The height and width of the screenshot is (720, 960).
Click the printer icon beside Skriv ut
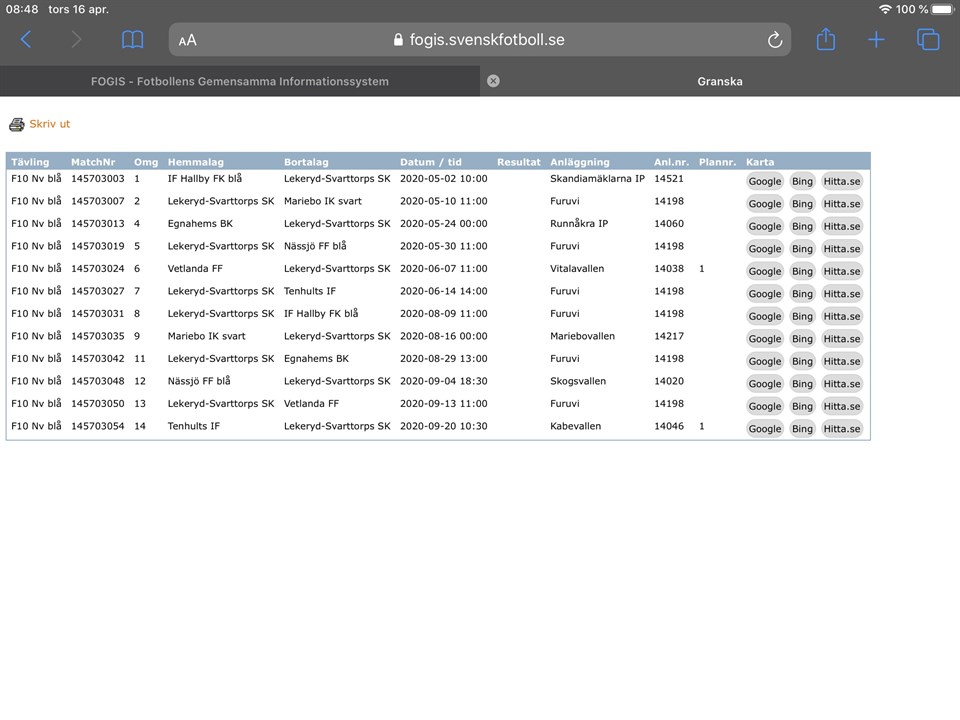click(16, 125)
